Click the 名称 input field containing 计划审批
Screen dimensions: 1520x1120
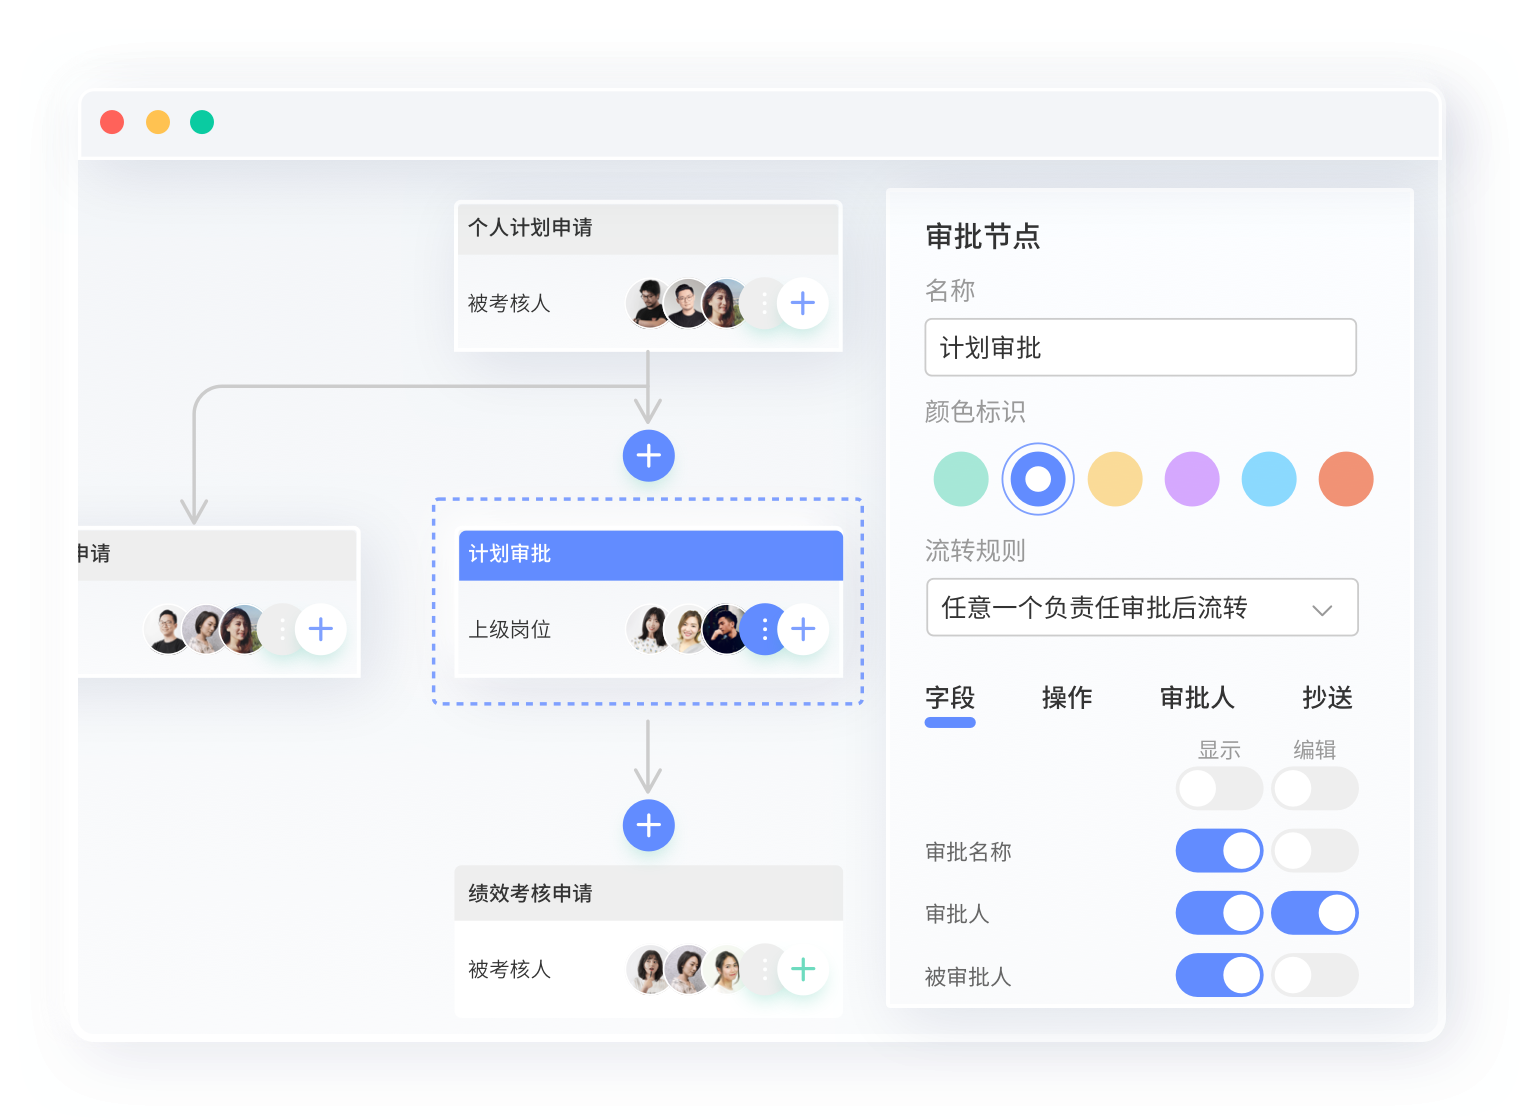click(1140, 348)
